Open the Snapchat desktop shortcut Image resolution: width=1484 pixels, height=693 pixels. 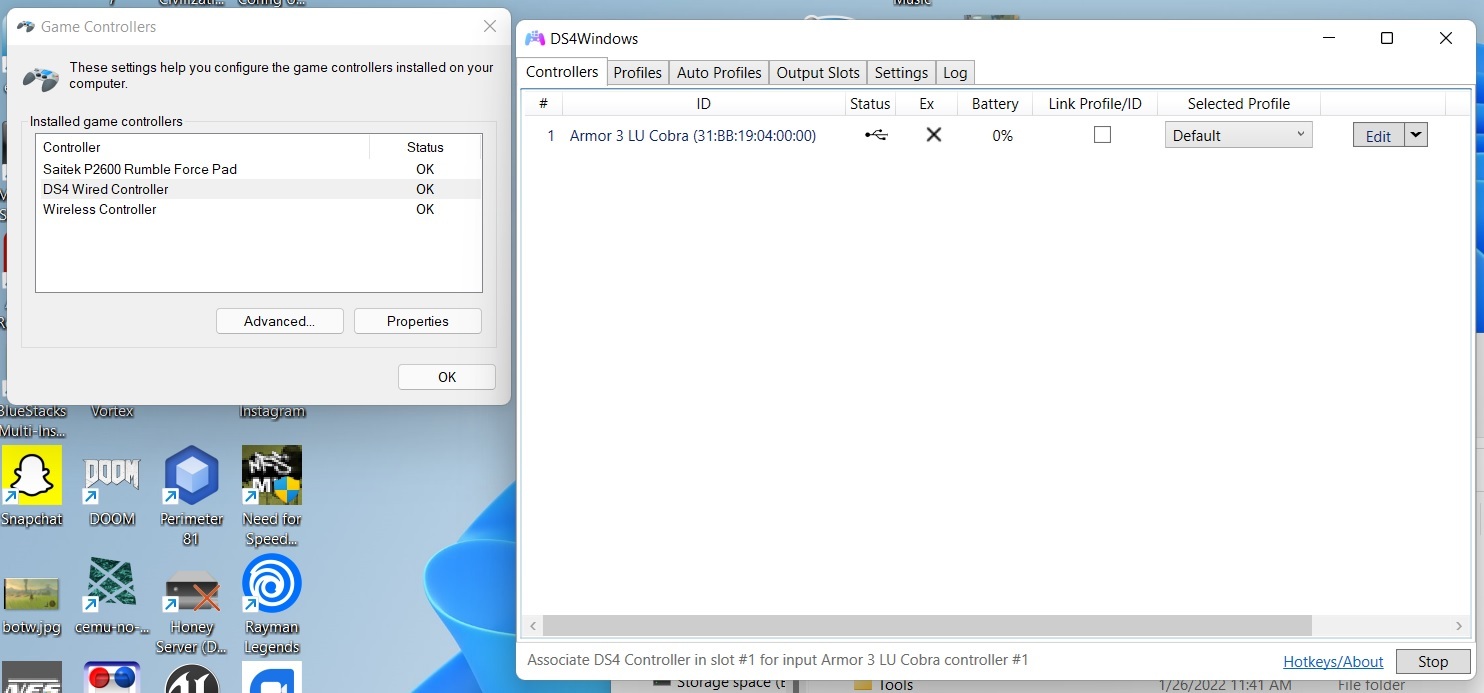(x=32, y=476)
